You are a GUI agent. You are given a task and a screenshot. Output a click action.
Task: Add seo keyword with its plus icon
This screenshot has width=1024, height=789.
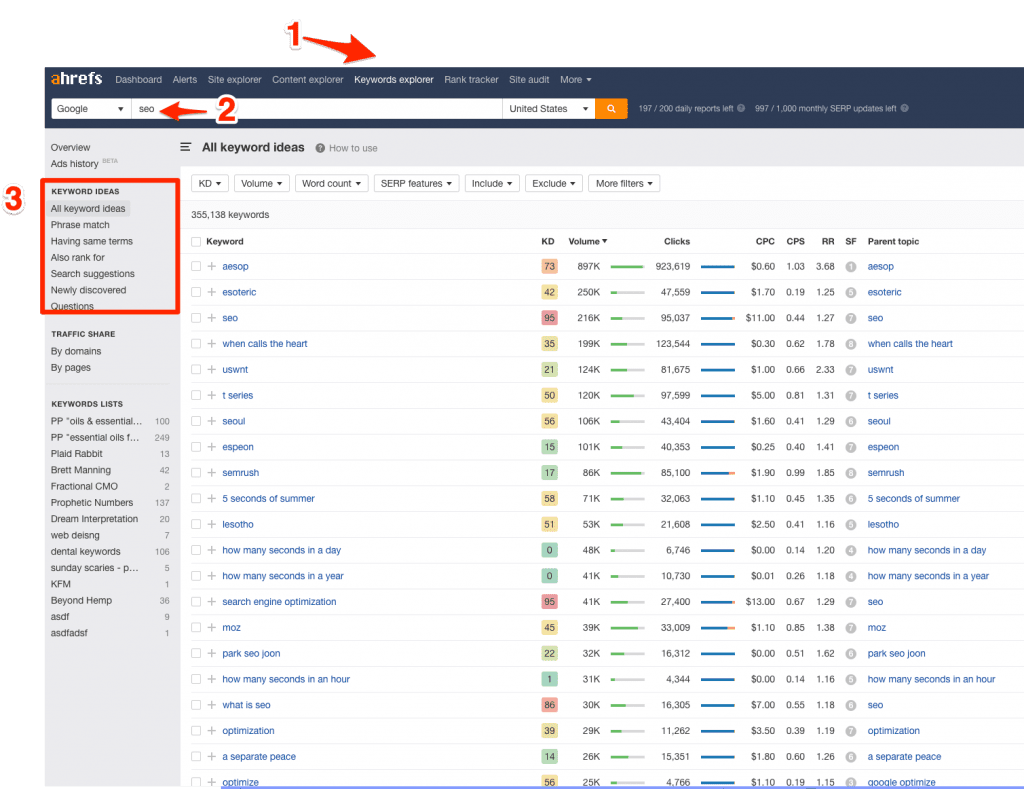coord(212,318)
